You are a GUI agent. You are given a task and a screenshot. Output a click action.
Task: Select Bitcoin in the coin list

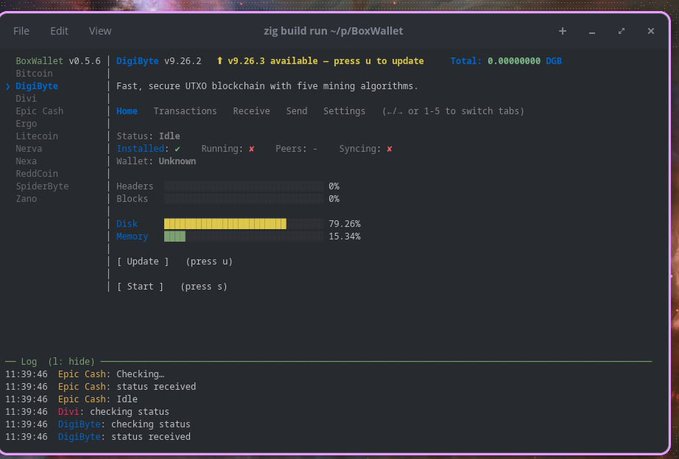[x=34, y=73]
